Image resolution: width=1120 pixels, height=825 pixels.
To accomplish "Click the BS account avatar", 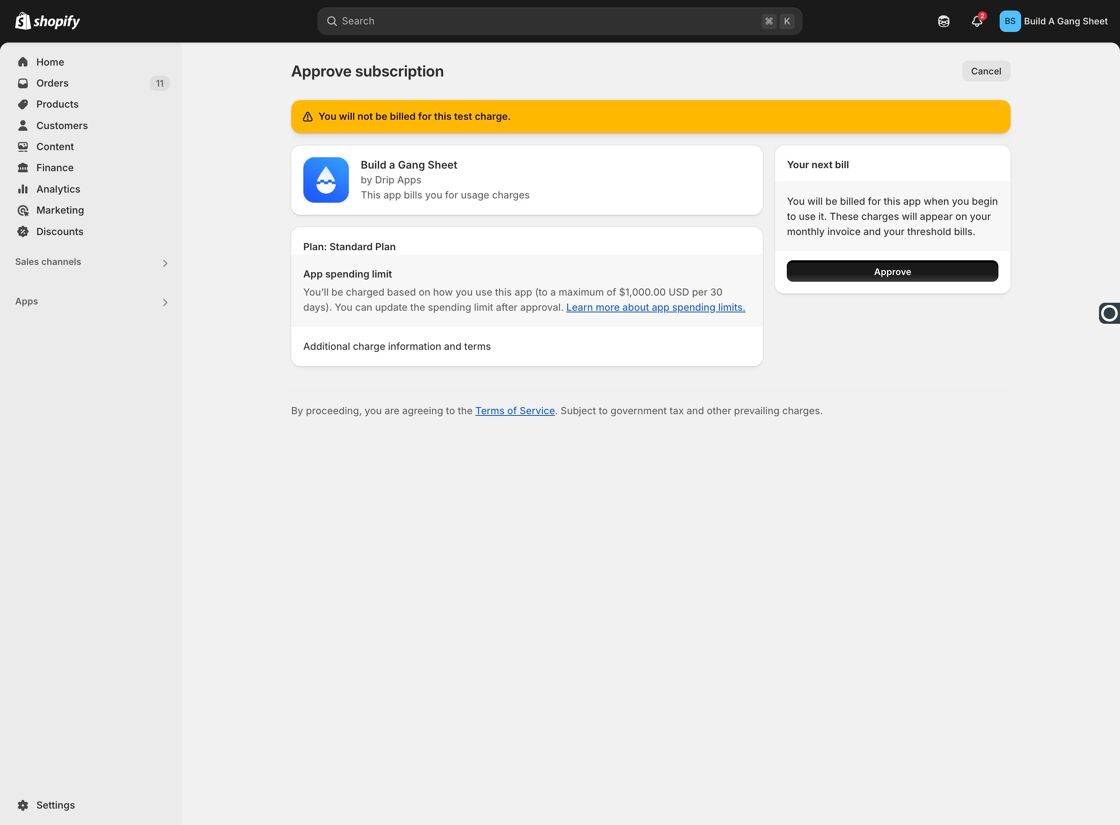I will click(1010, 21).
